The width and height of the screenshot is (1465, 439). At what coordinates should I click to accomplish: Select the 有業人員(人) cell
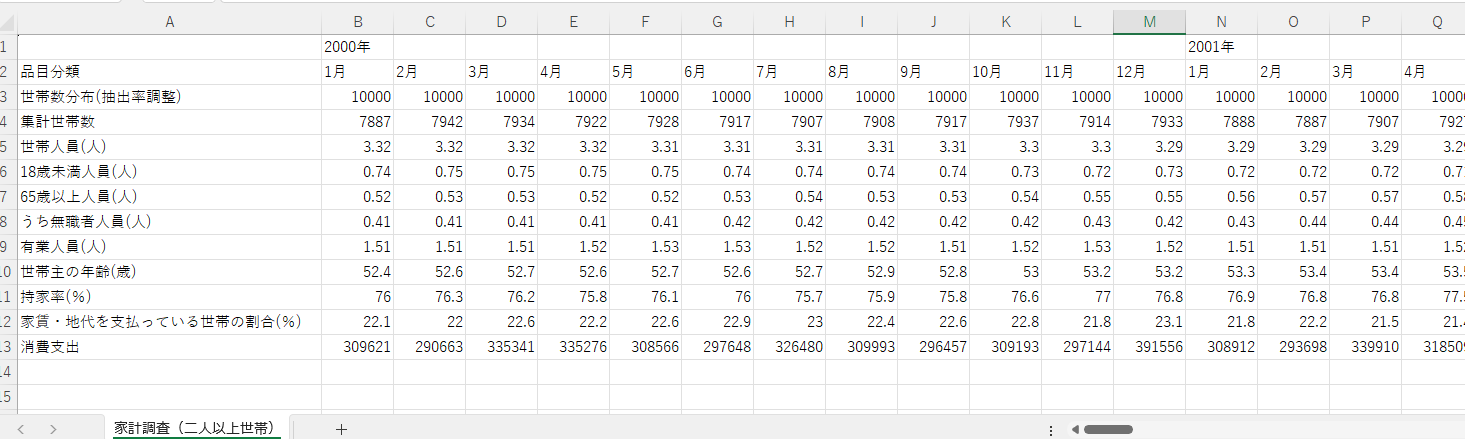[169, 247]
